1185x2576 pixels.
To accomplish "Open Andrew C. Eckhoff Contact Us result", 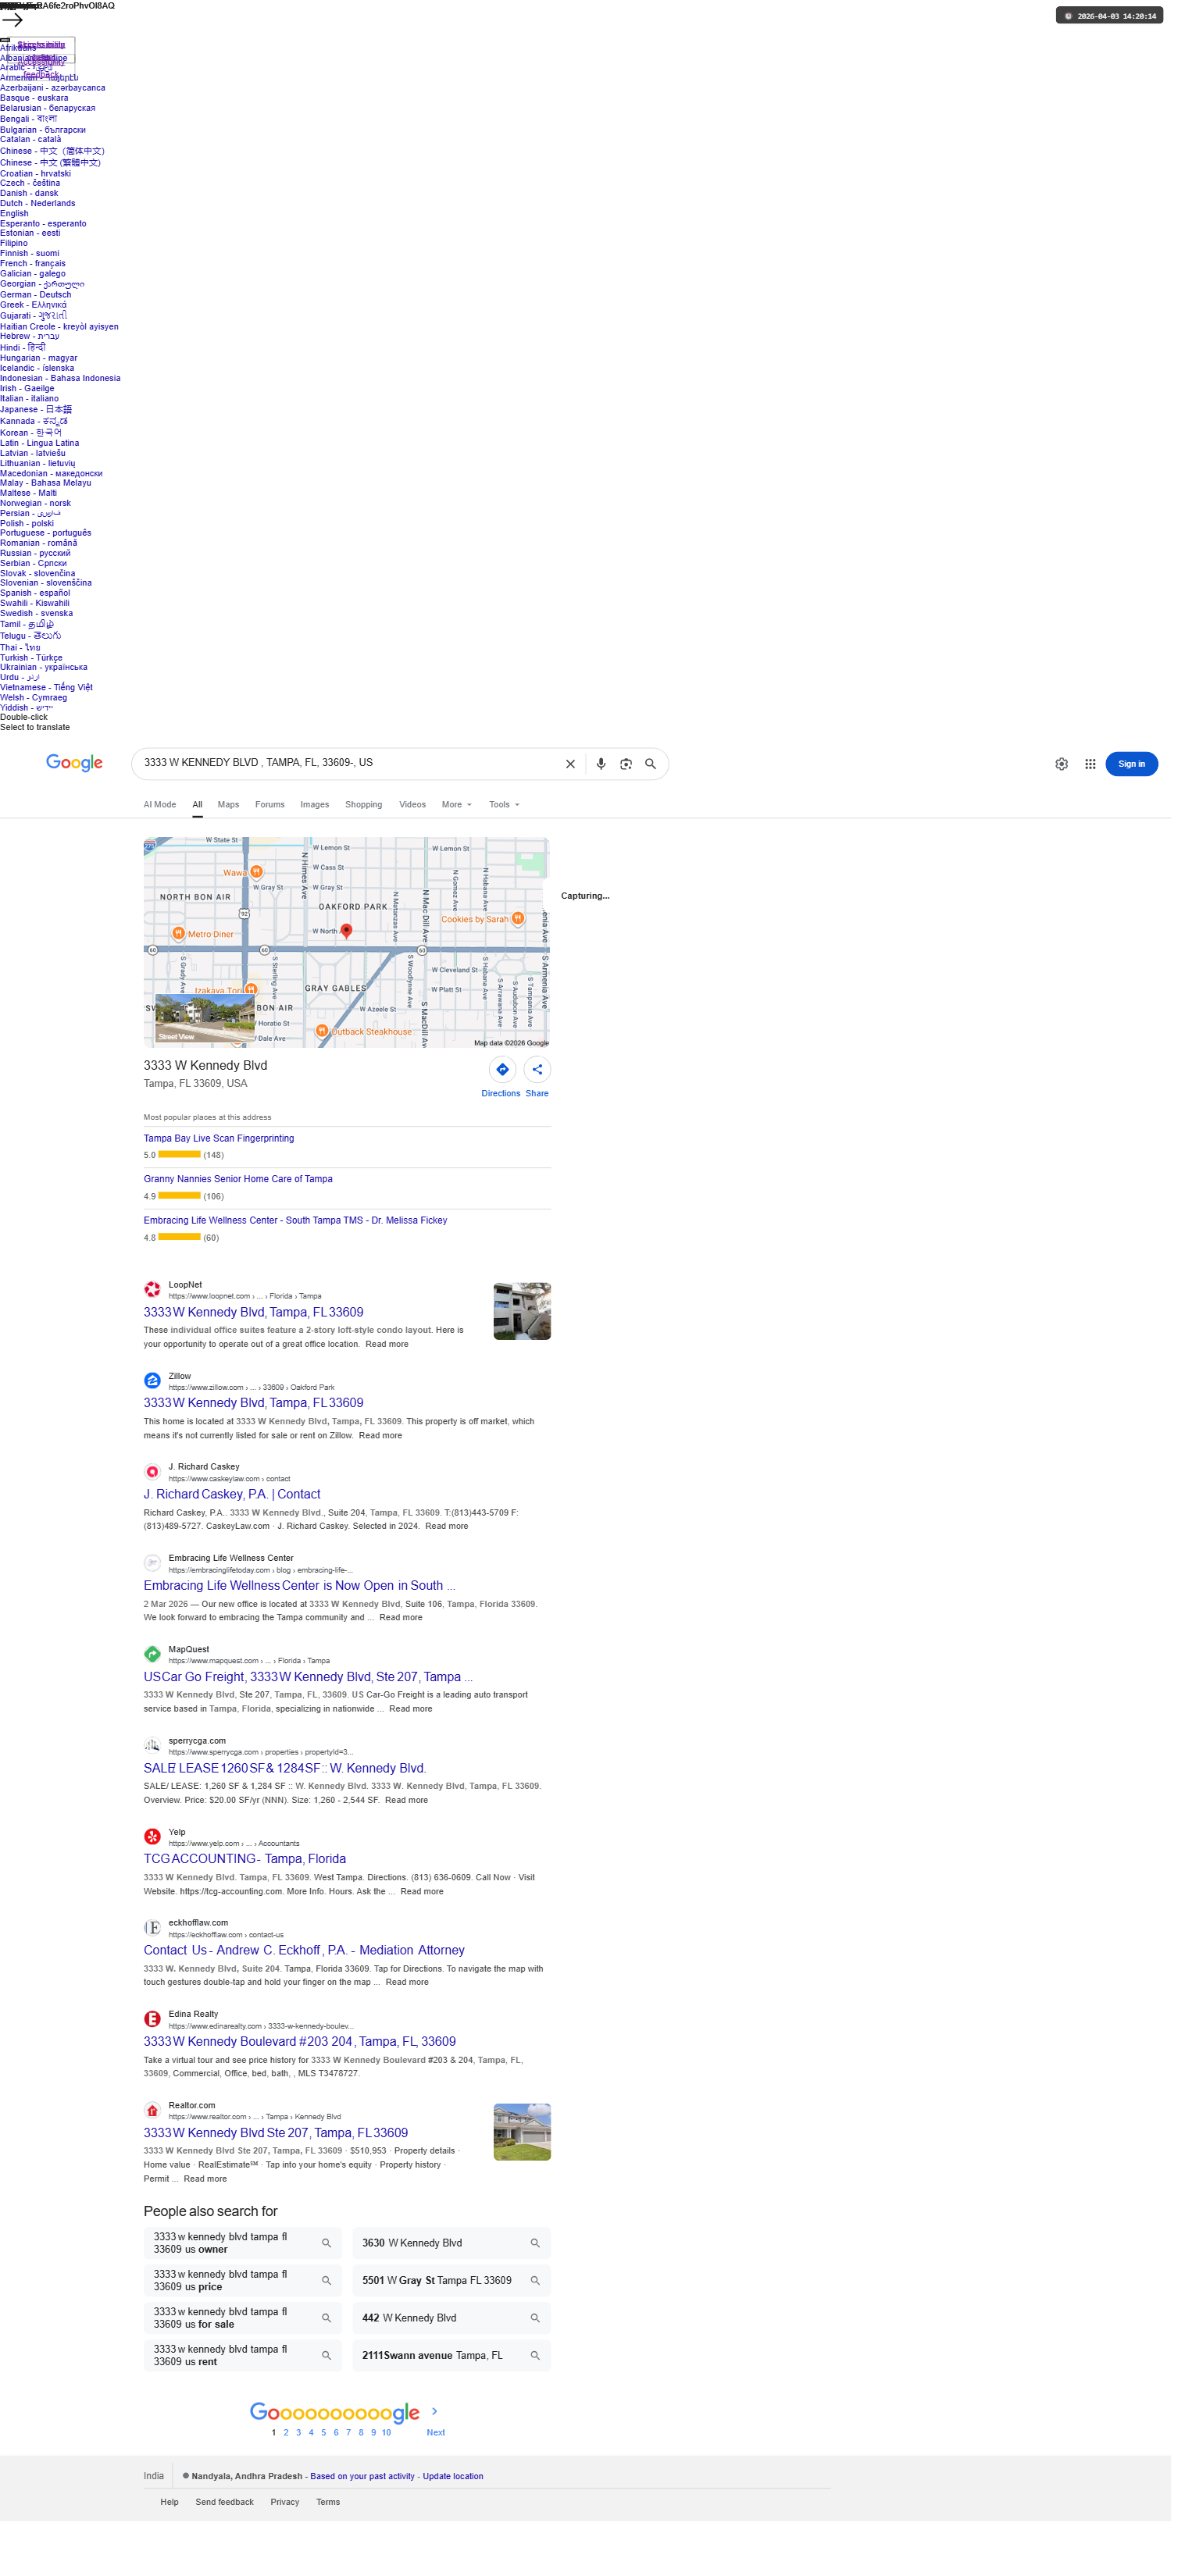I will (x=304, y=1950).
